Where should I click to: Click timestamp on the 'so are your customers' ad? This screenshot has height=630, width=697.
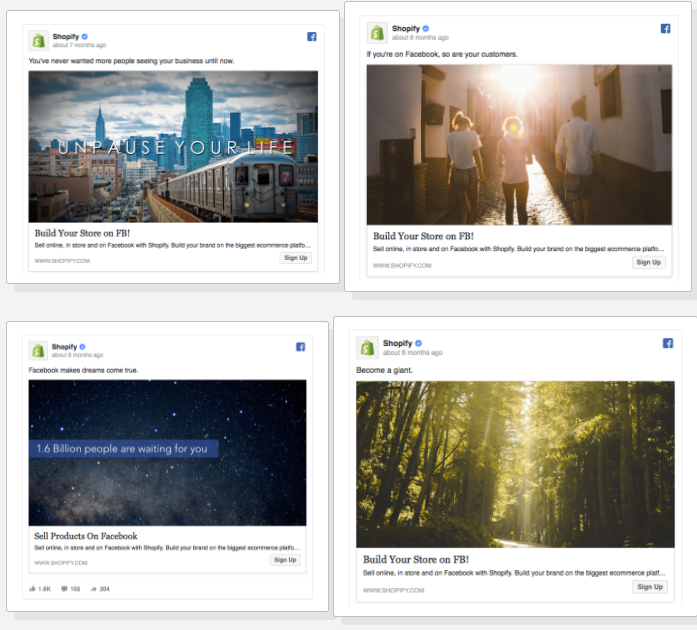[x=420, y=37]
